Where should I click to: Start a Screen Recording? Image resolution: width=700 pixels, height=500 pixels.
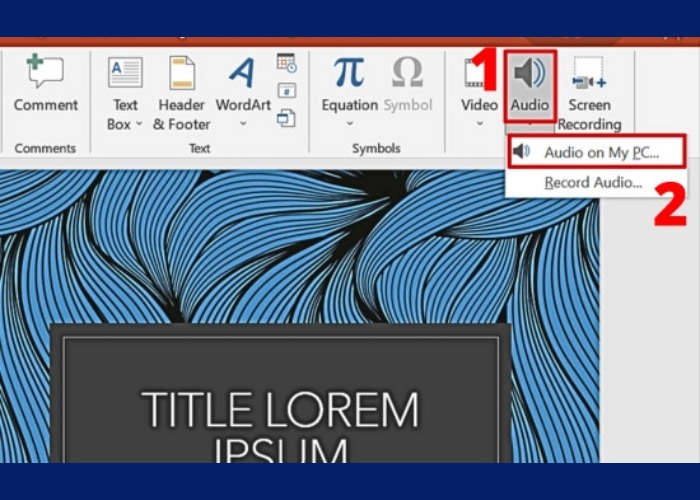pos(589,93)
